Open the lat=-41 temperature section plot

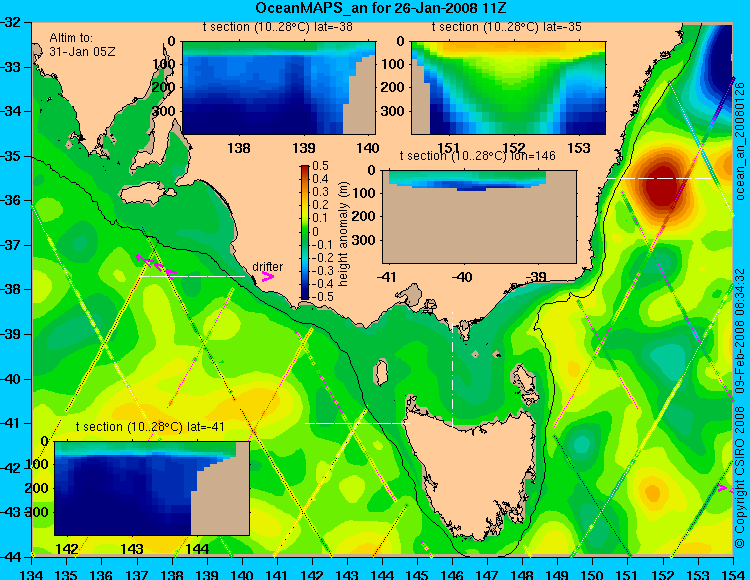(x=152, y=488)
